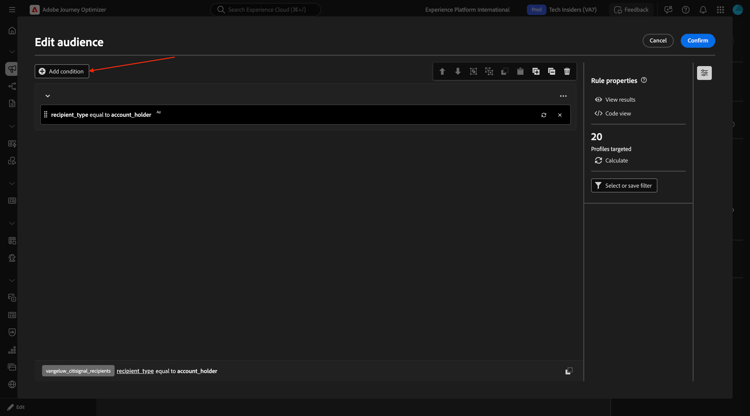The width and height of the screenshot is (750, 416).
Task: Select the recipient_type equal to account_holder condition row
Action: click(x=305, y=115)
